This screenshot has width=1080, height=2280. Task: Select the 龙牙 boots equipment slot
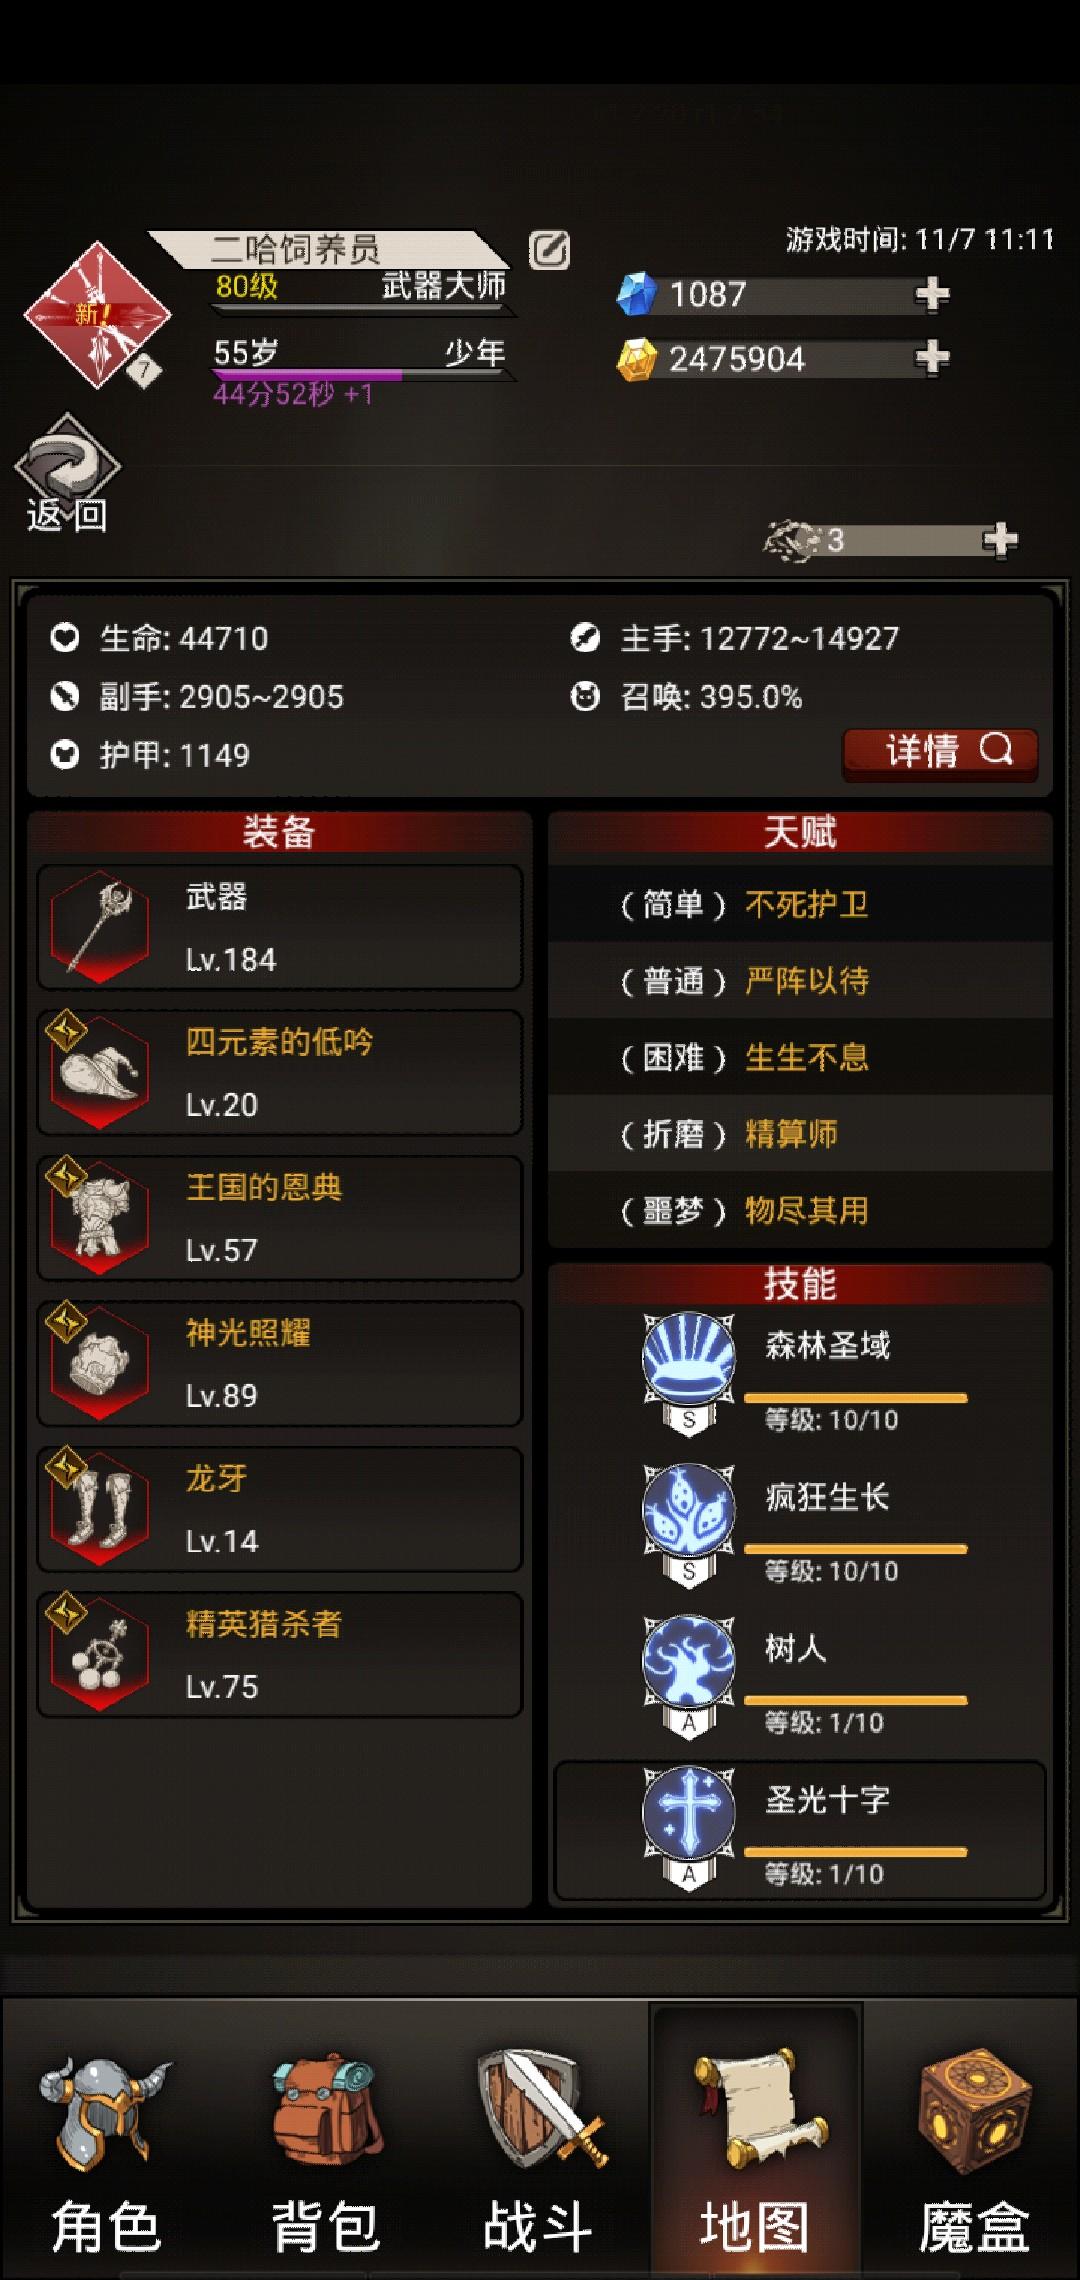(280, 1510)
